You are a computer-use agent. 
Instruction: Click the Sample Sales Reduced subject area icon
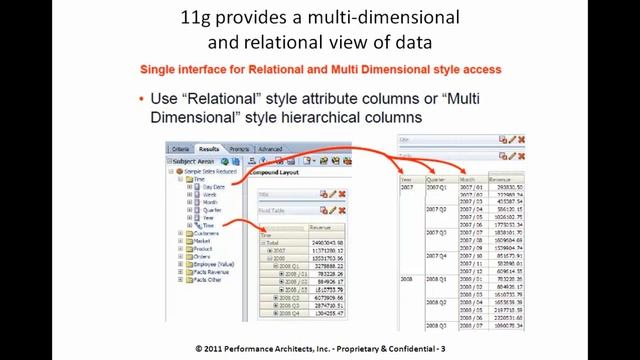click(x=179, y=171)
